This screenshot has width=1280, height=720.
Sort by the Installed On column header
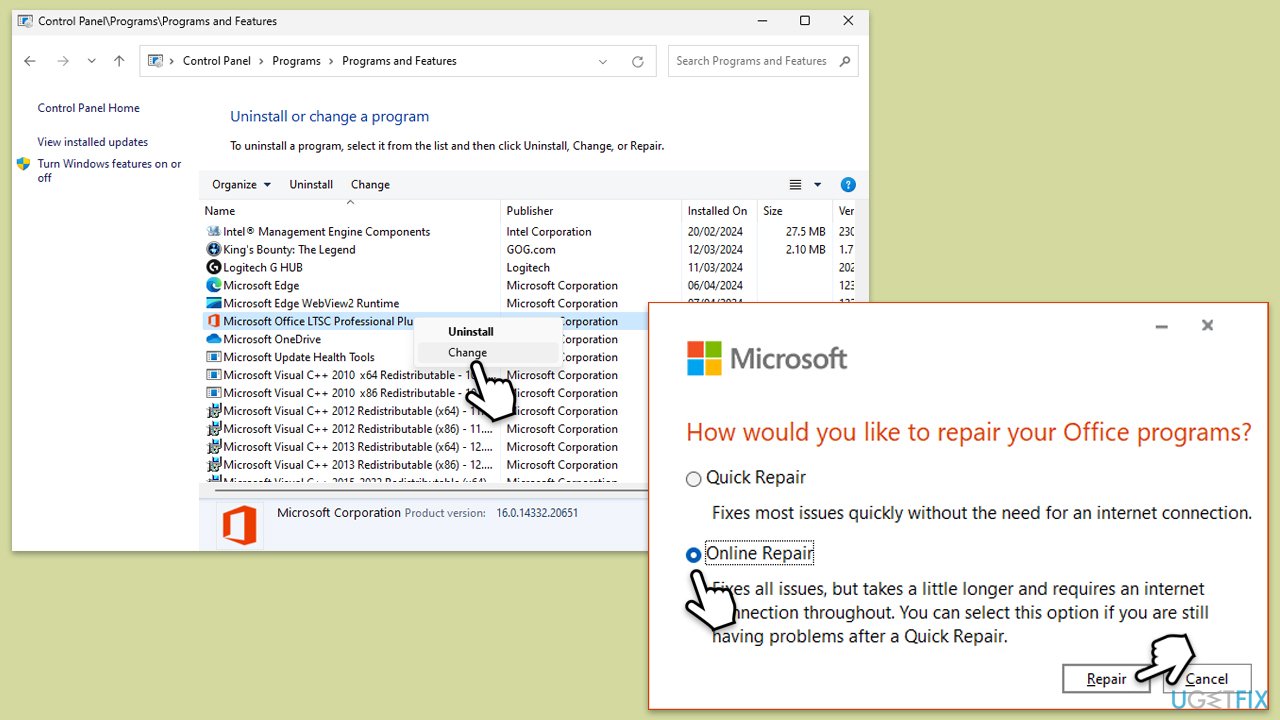(720, 211)
